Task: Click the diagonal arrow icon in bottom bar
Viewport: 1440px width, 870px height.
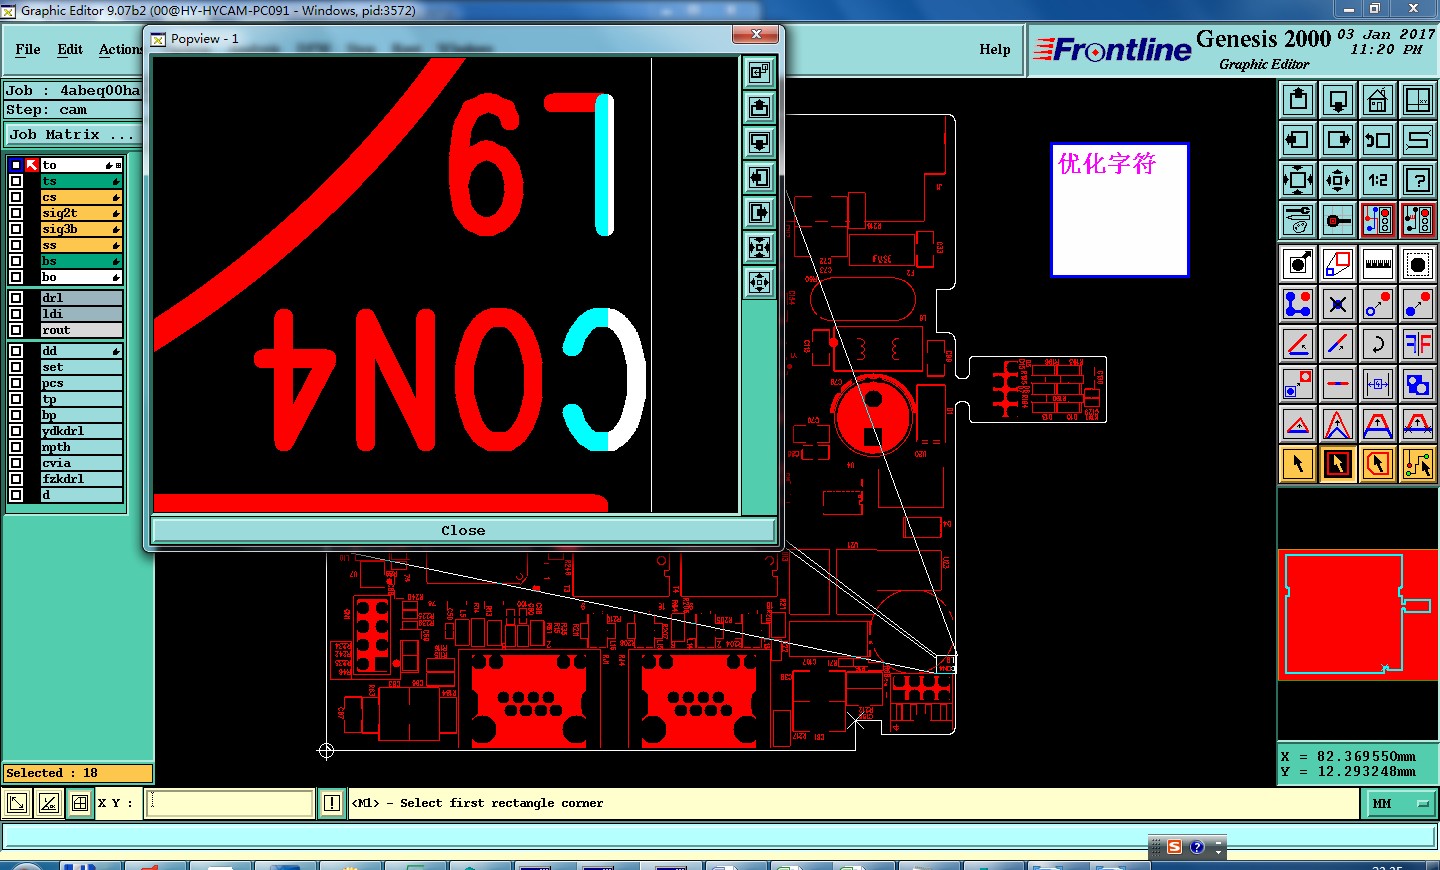Action: [17, 803]
